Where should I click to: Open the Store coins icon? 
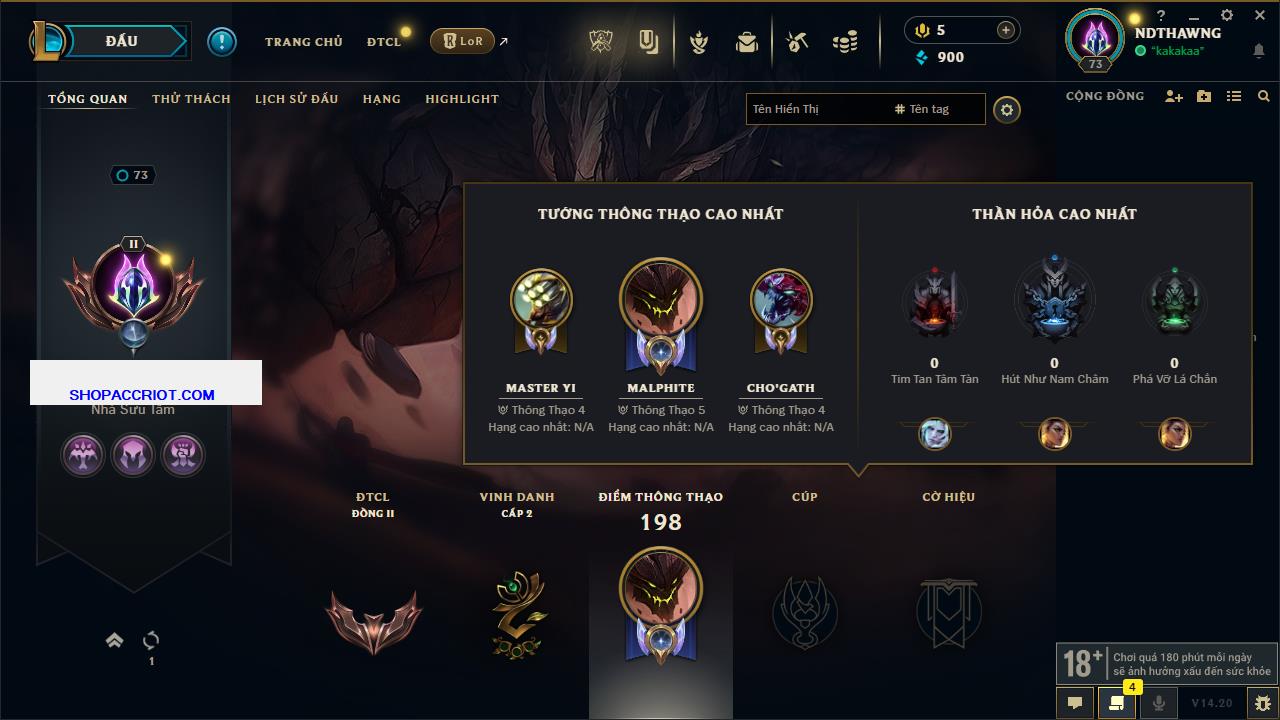pyautogui.click(x=845, y=42)
